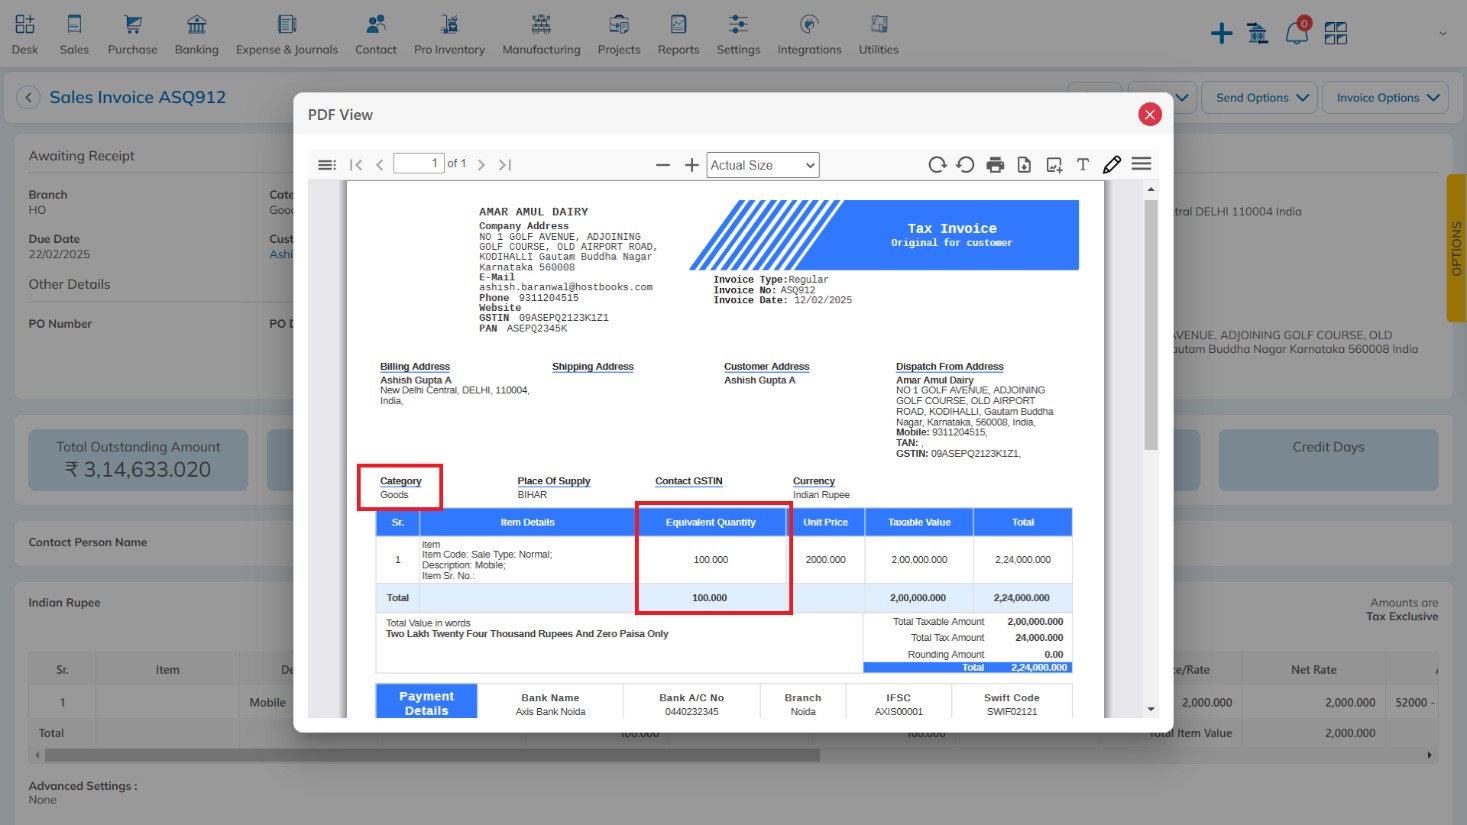The height and width of the screenshot is (825, 1467).
Task: Open the Actual Size zoom dropdown
Action: point(763,165)
